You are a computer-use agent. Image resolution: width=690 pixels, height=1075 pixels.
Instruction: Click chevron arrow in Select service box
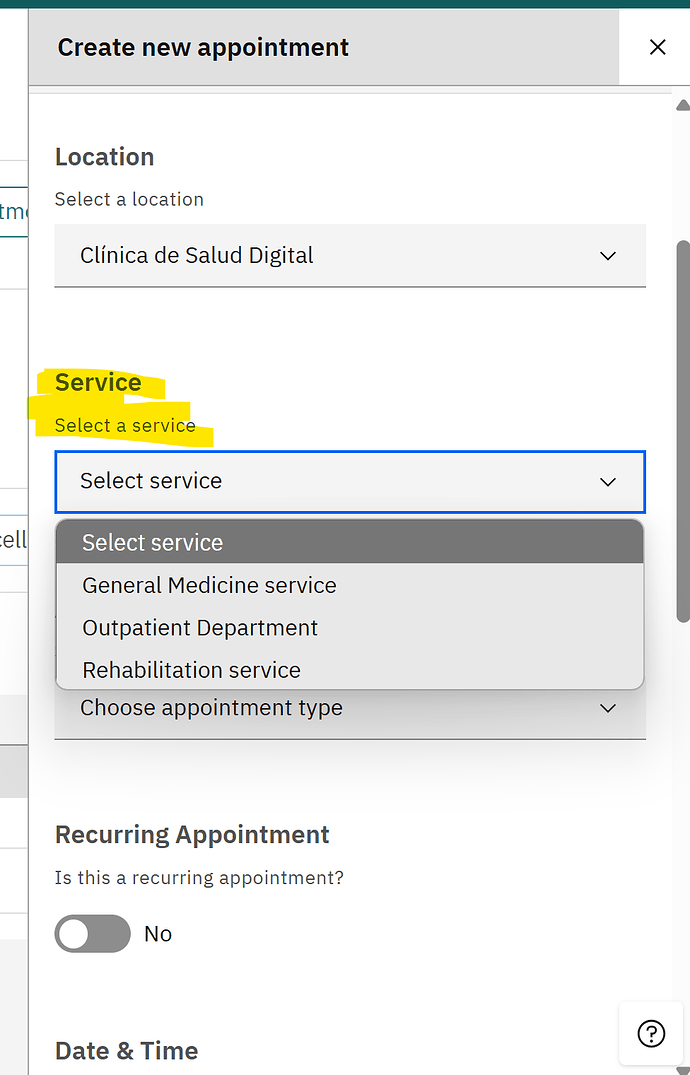pos(608,482)
